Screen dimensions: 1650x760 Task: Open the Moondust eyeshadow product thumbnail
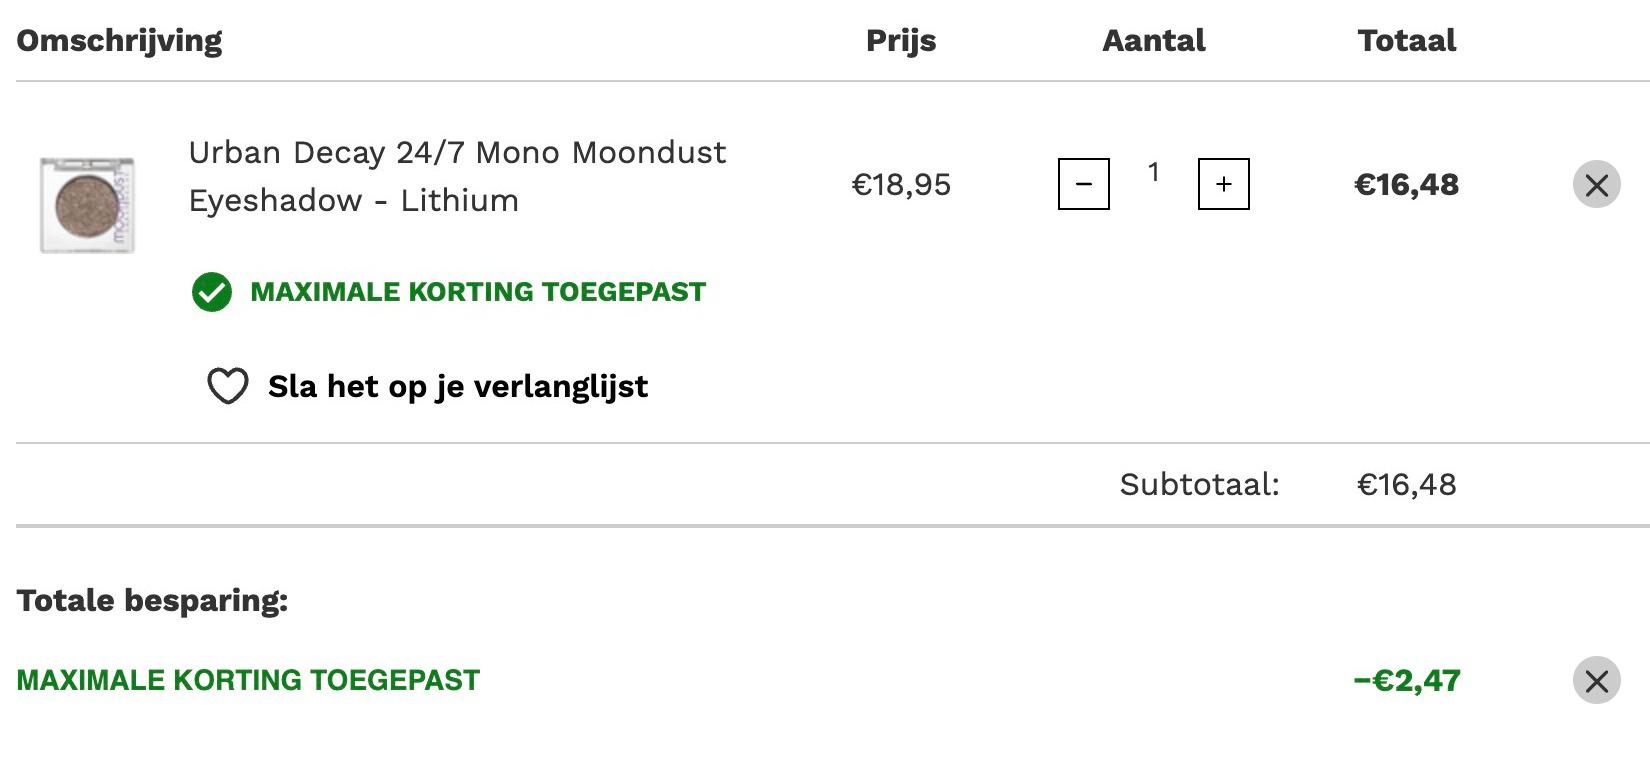point(87,204)
